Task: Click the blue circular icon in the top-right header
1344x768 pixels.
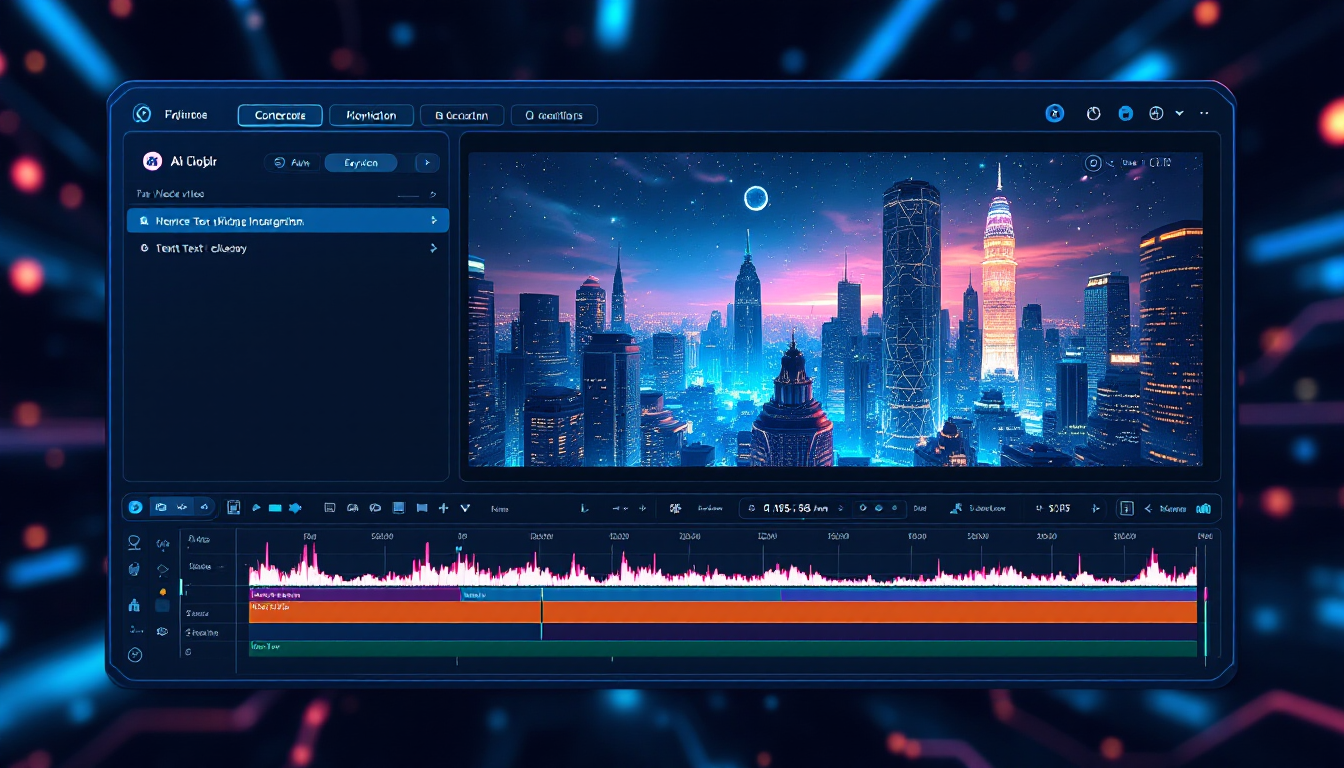Action: 1054,114
